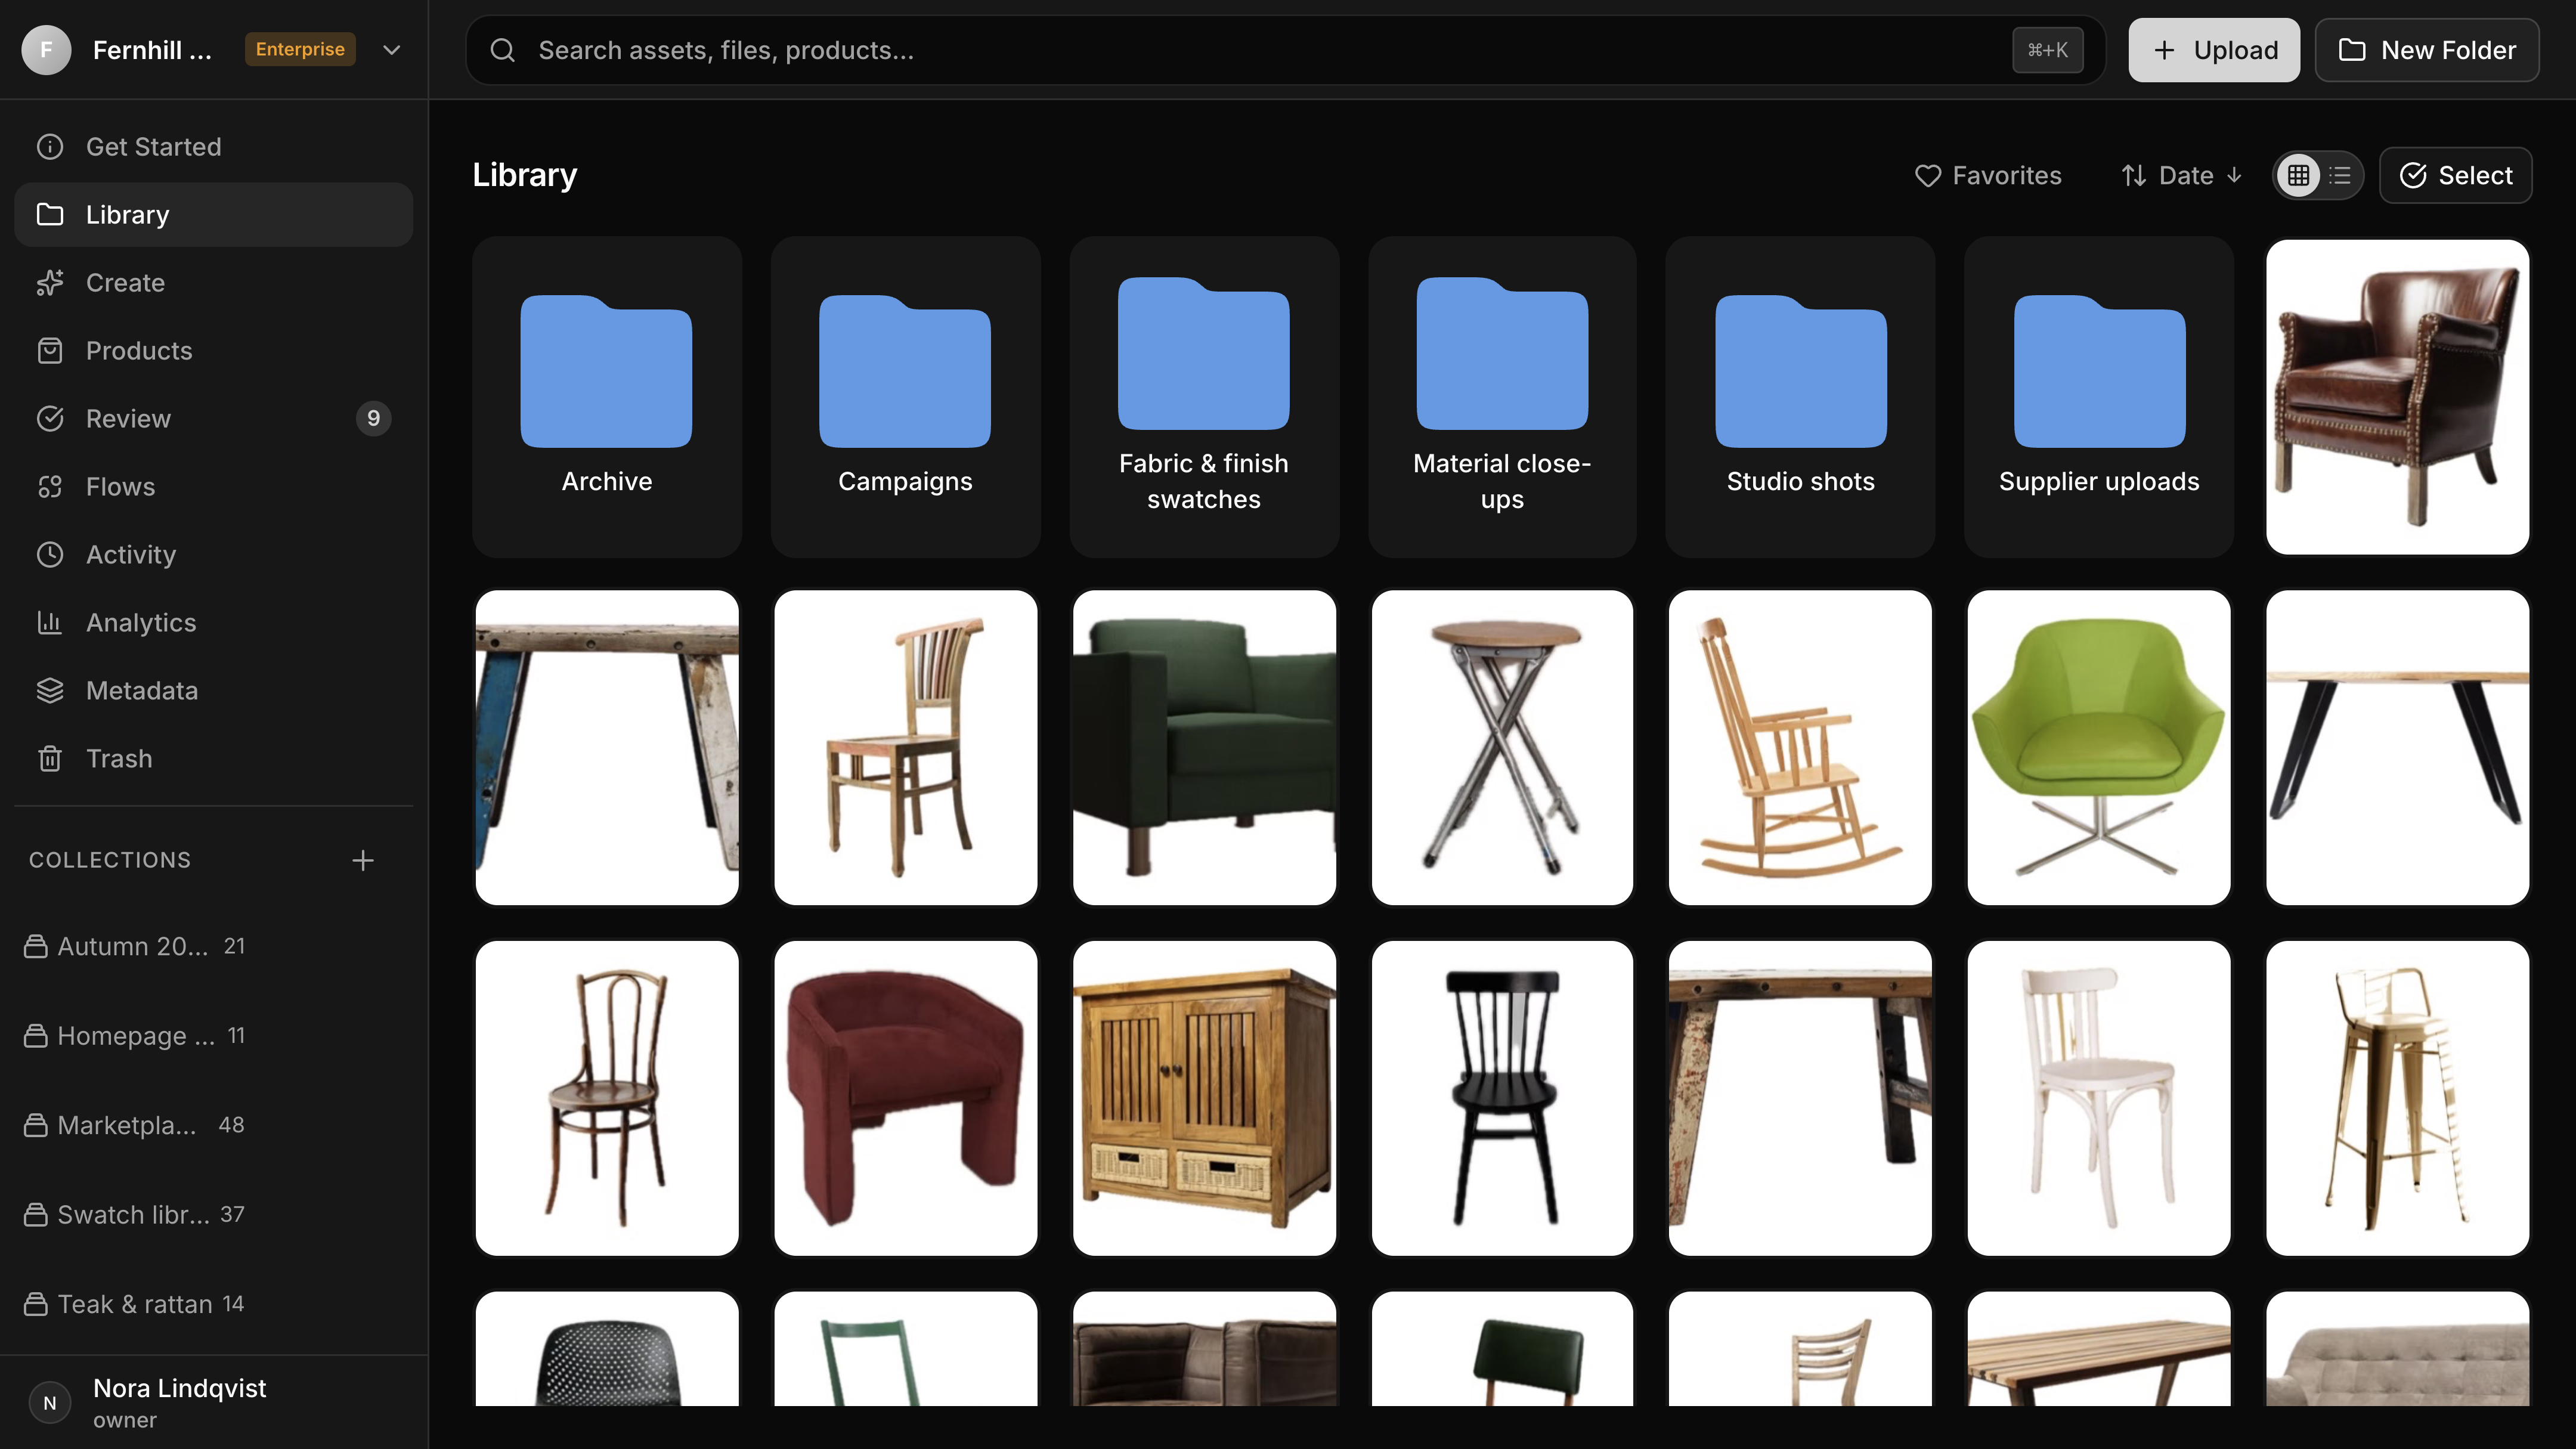
Task: Click the search magnifier icon
Action: coord(503,50)
